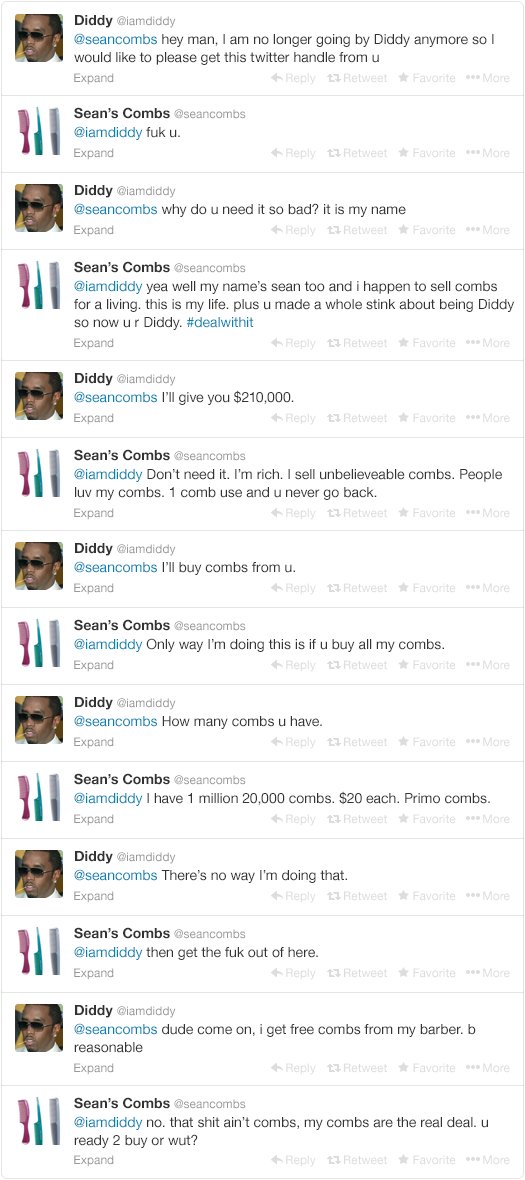Expand the 'free combs from my barber' tweet
Screen dimensions: 525x1180
click(x=93, y=1067)
